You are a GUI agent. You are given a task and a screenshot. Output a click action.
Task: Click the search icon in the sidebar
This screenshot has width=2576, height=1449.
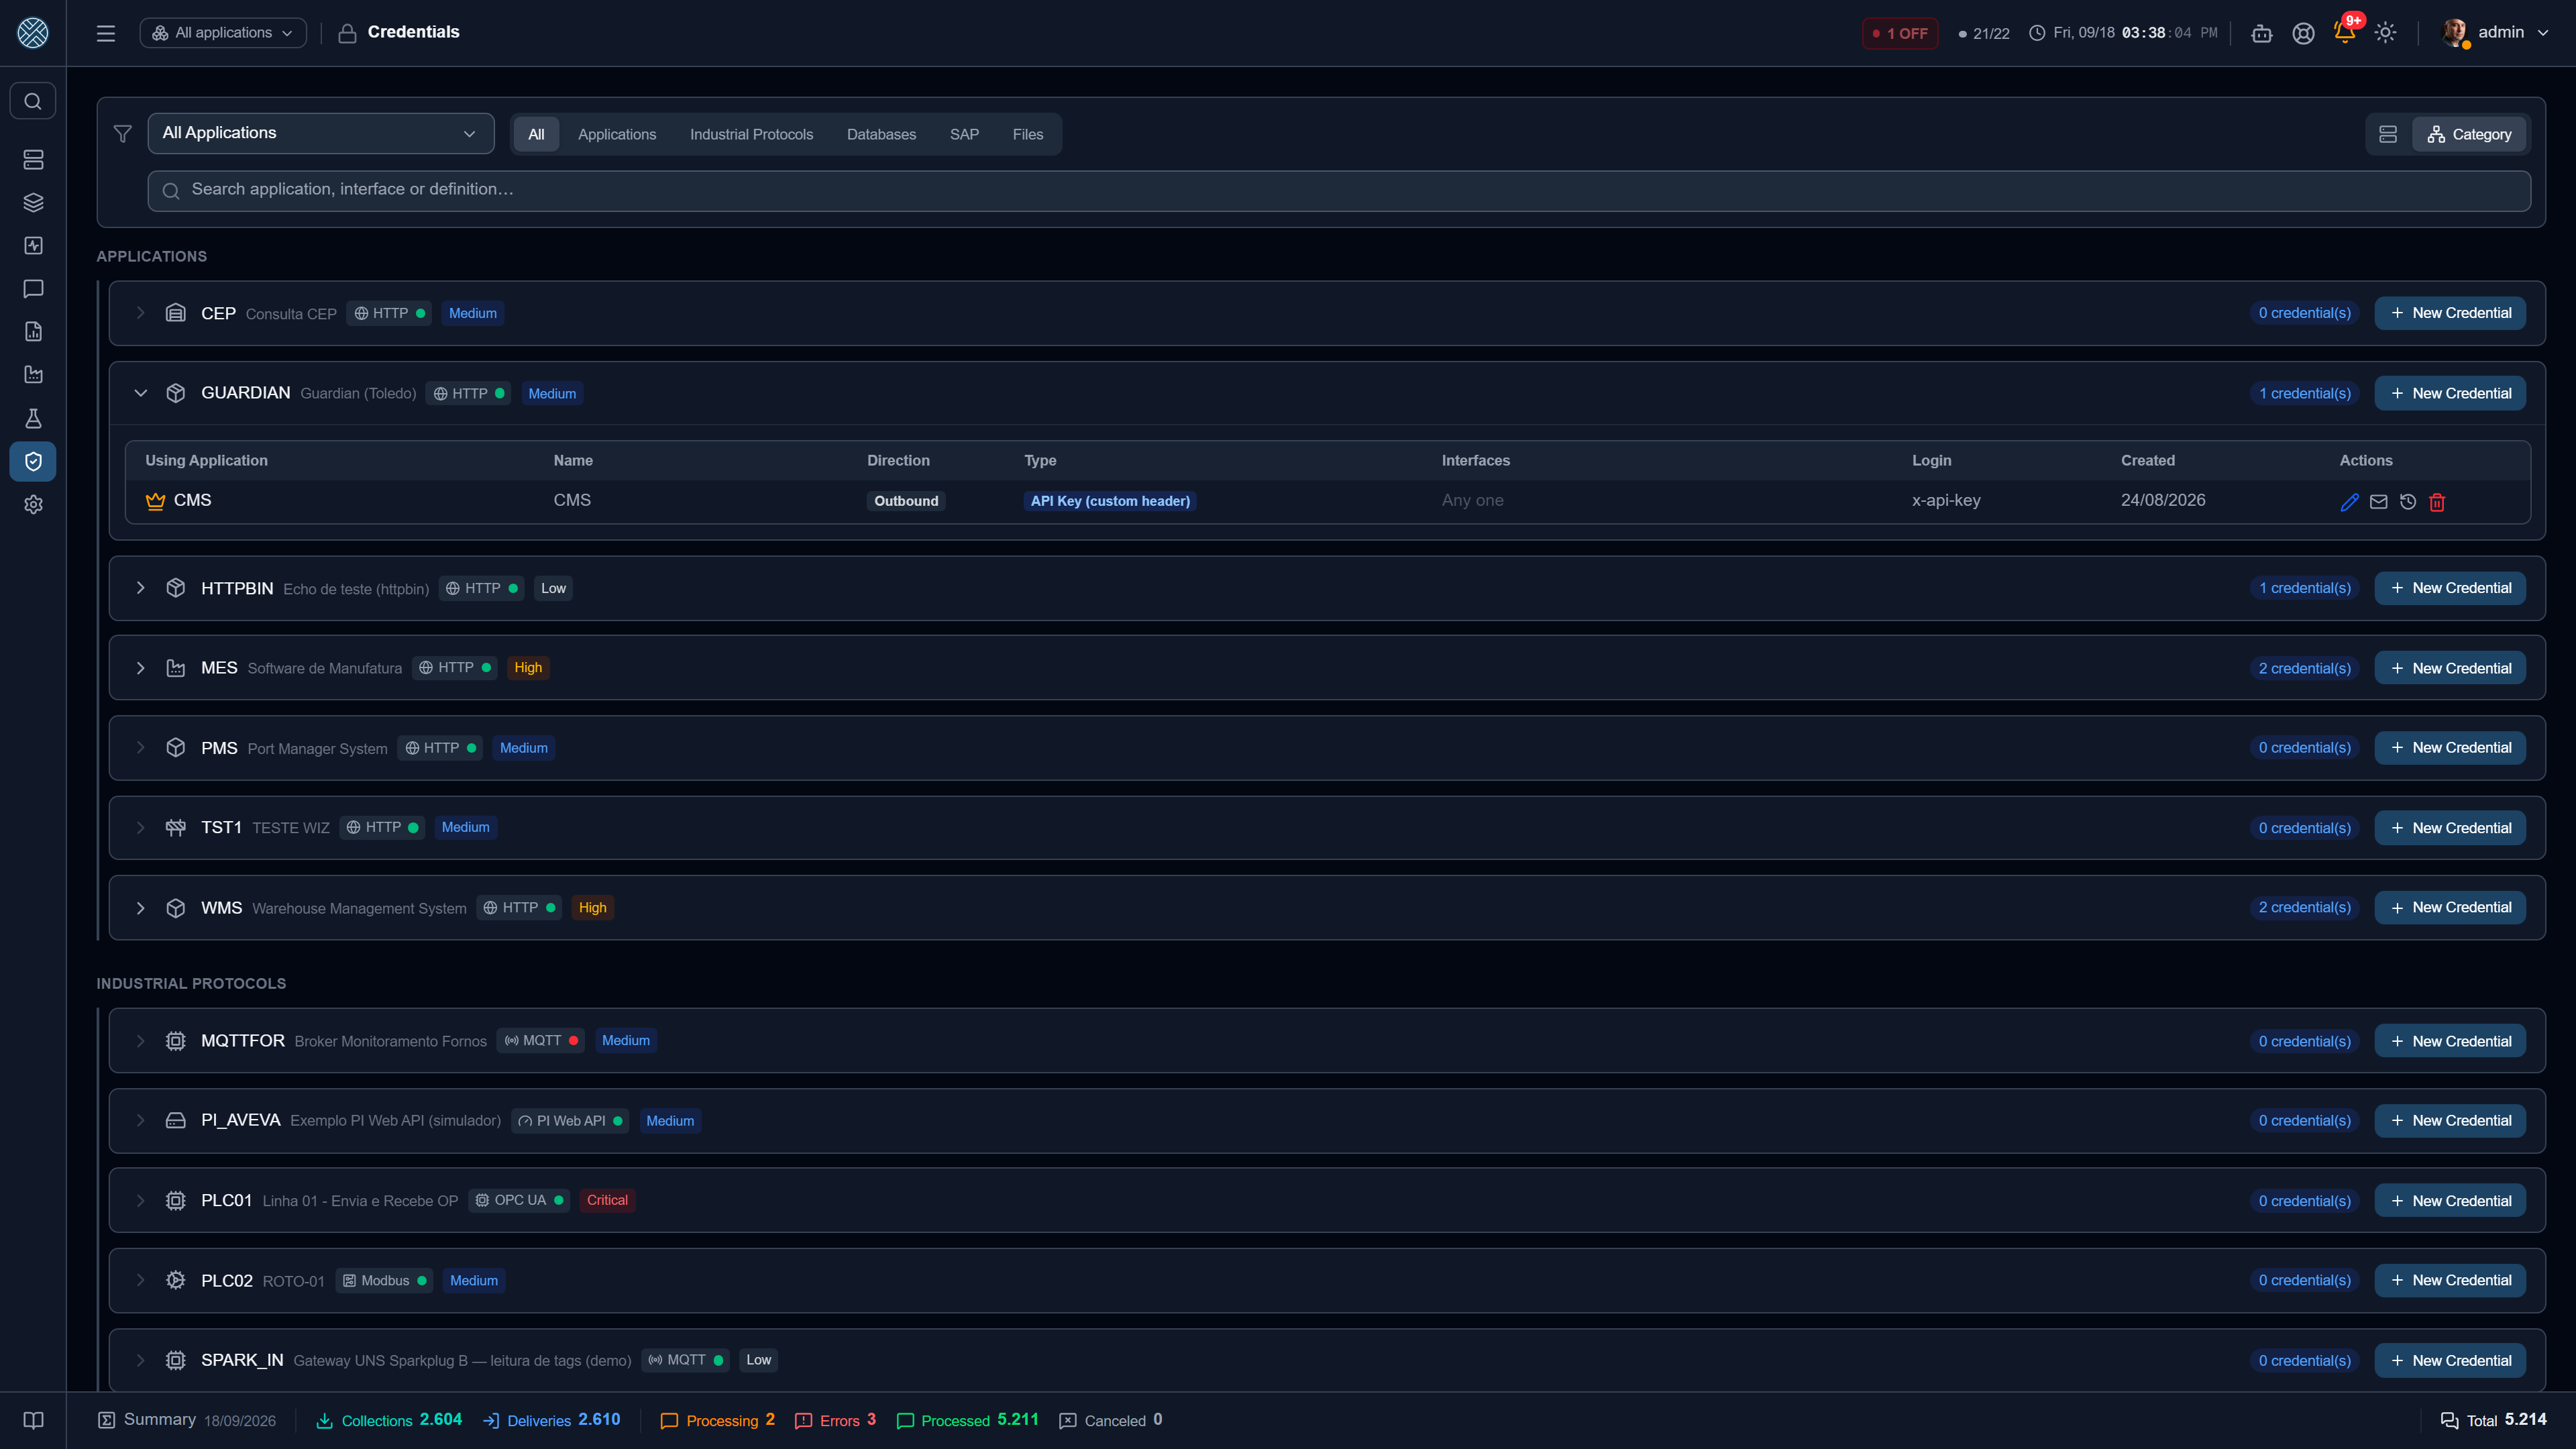click(33, 101)
